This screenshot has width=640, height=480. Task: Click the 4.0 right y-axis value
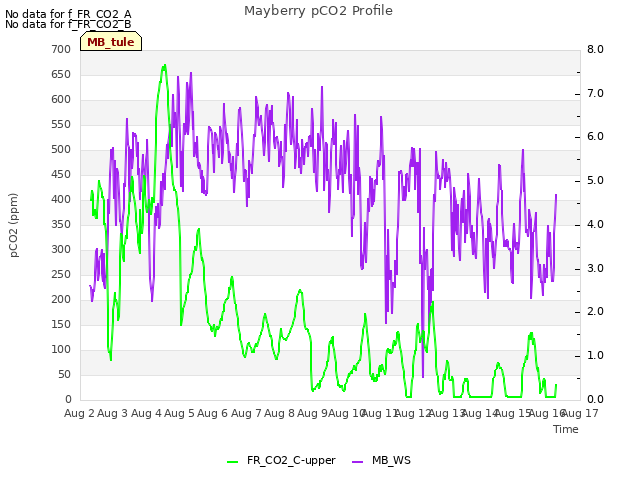[x=595, y=224]
